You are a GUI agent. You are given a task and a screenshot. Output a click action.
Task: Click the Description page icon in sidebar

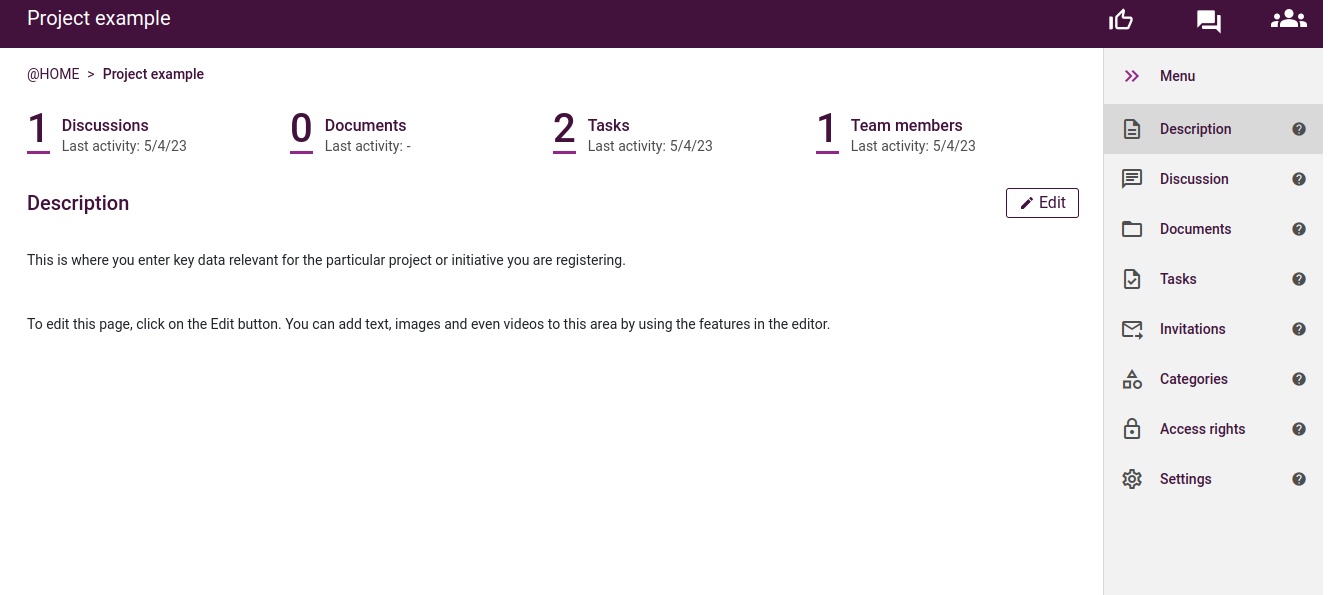pyautogui.click(x=1132, y=129)
